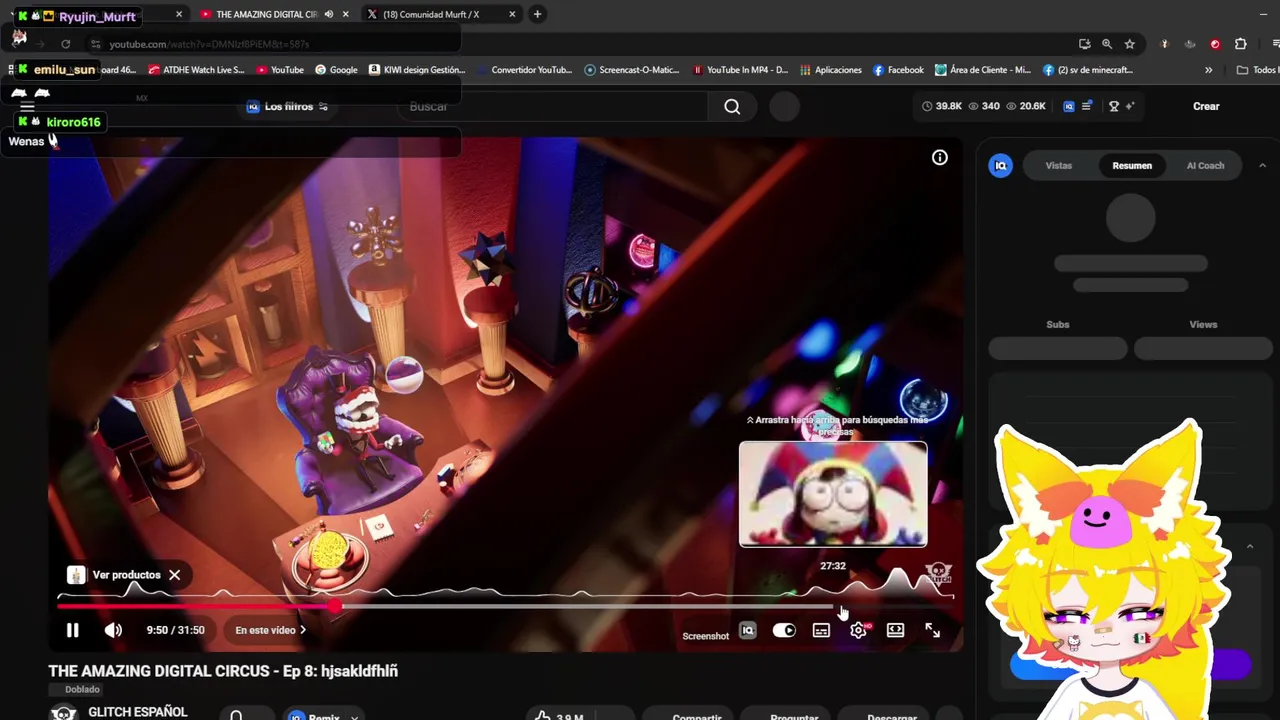This screenshot has width=1280, height=720.
Task: Collapse the vidIQ side panel chevron
Action: click(1262, 165)
